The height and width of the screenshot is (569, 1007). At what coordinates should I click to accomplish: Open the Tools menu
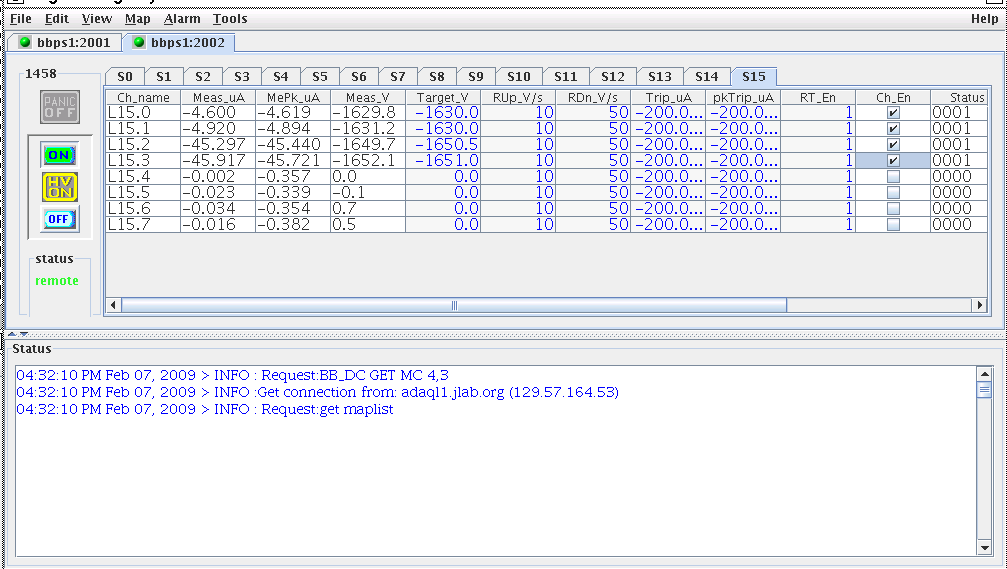click(230, 19)
